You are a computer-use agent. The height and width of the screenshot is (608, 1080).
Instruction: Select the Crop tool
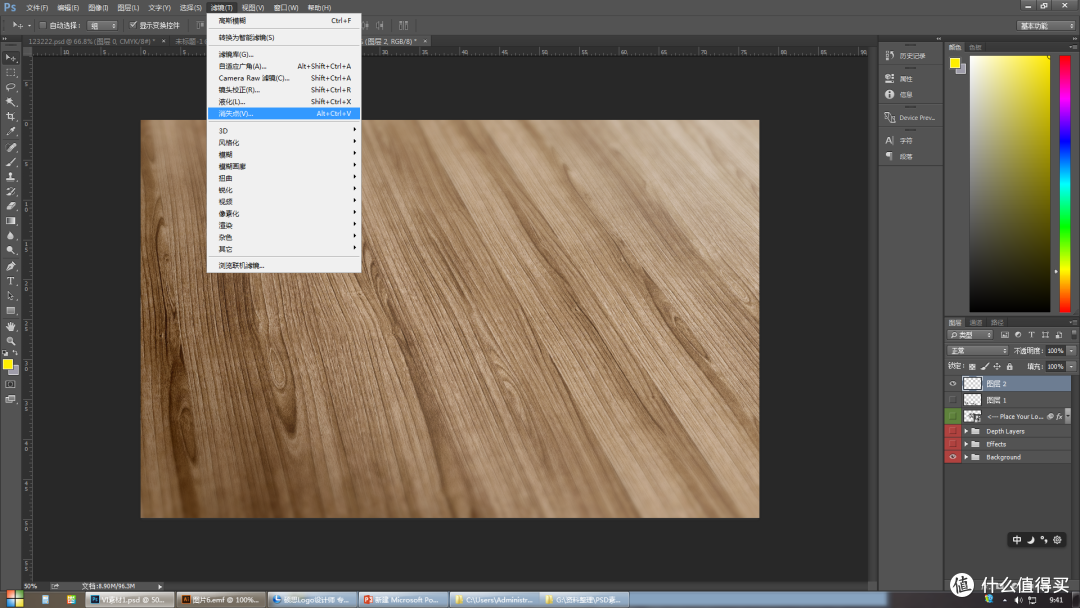coord(10,116)
